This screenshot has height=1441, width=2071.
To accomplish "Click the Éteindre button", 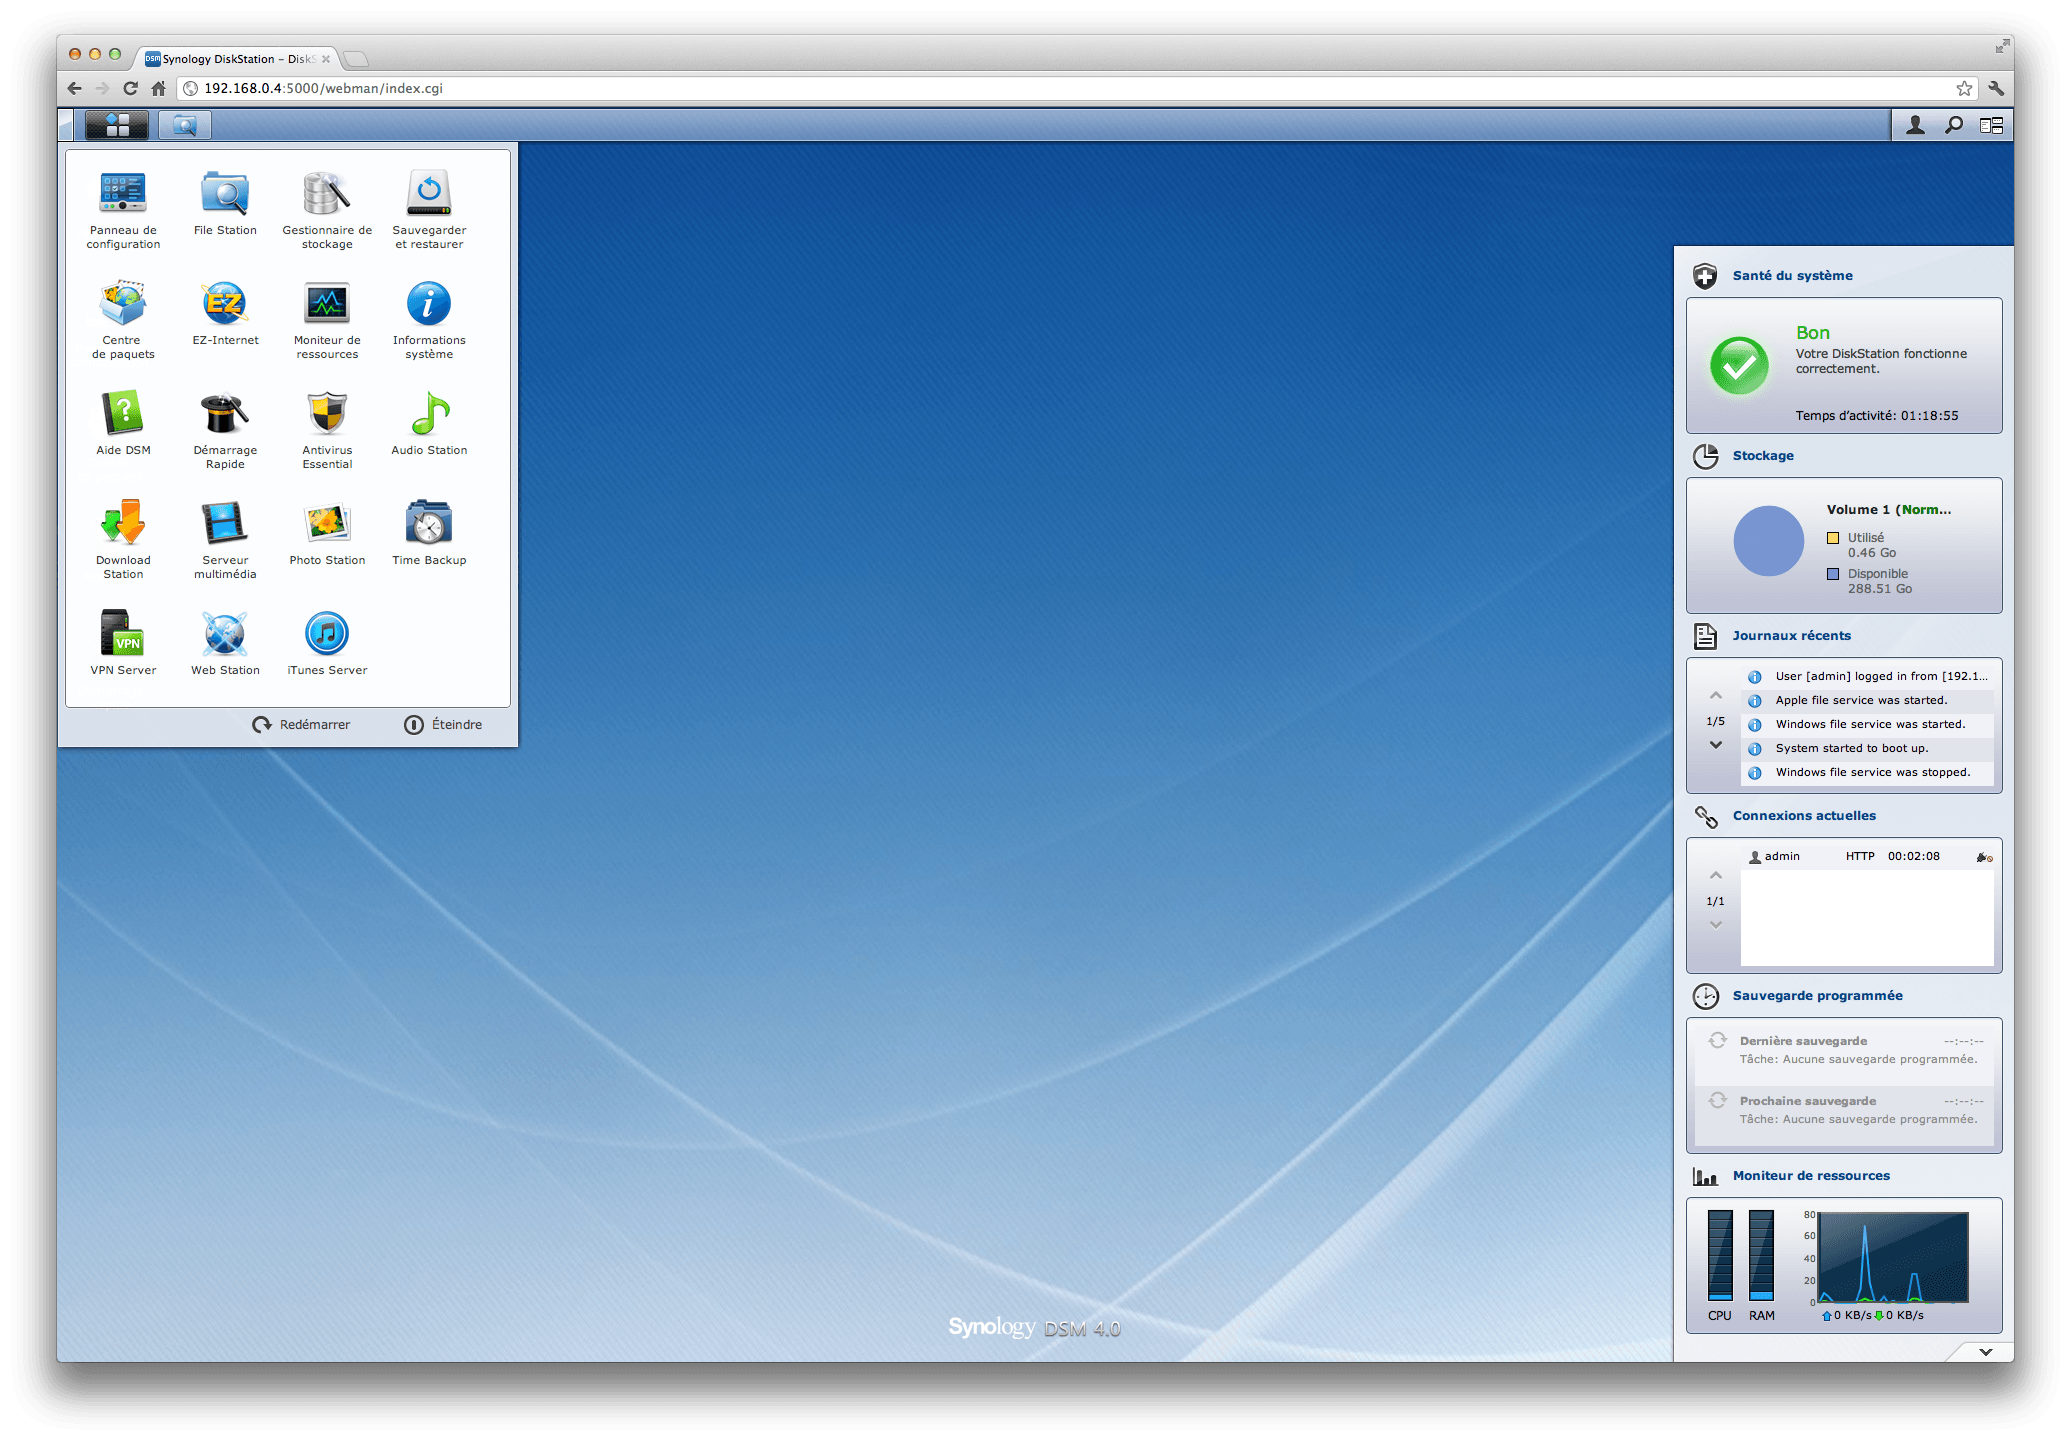I will click(443, 725).
